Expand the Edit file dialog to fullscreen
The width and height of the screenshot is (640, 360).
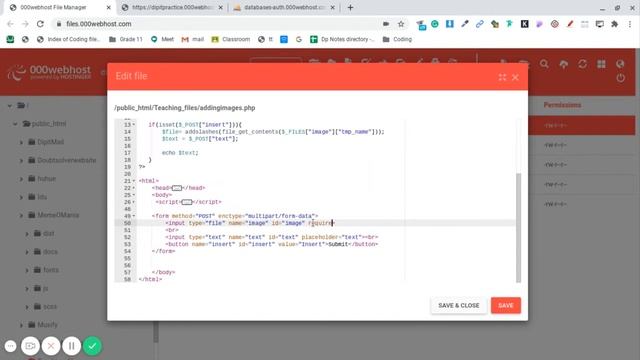pyautogui.click(x=502, y=77)
